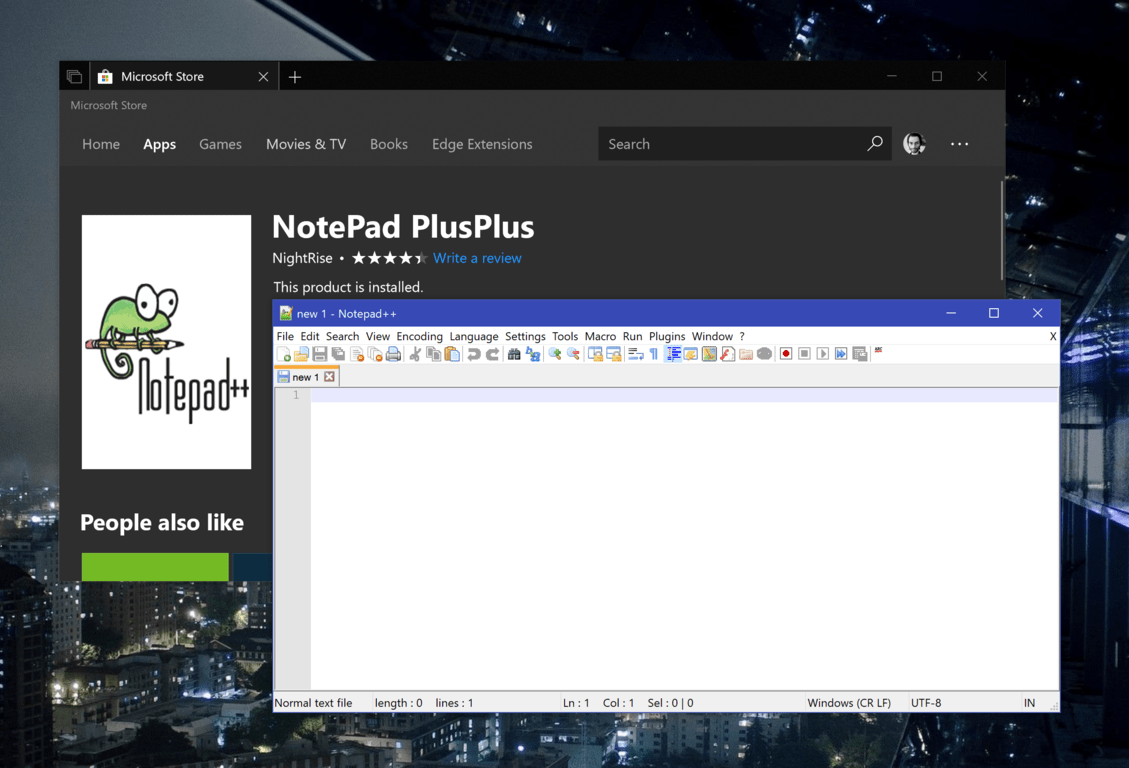The height and width of the screenshot is (768, 1129).
Task: Click the Open file folder icon
Action: click(302, 353)
